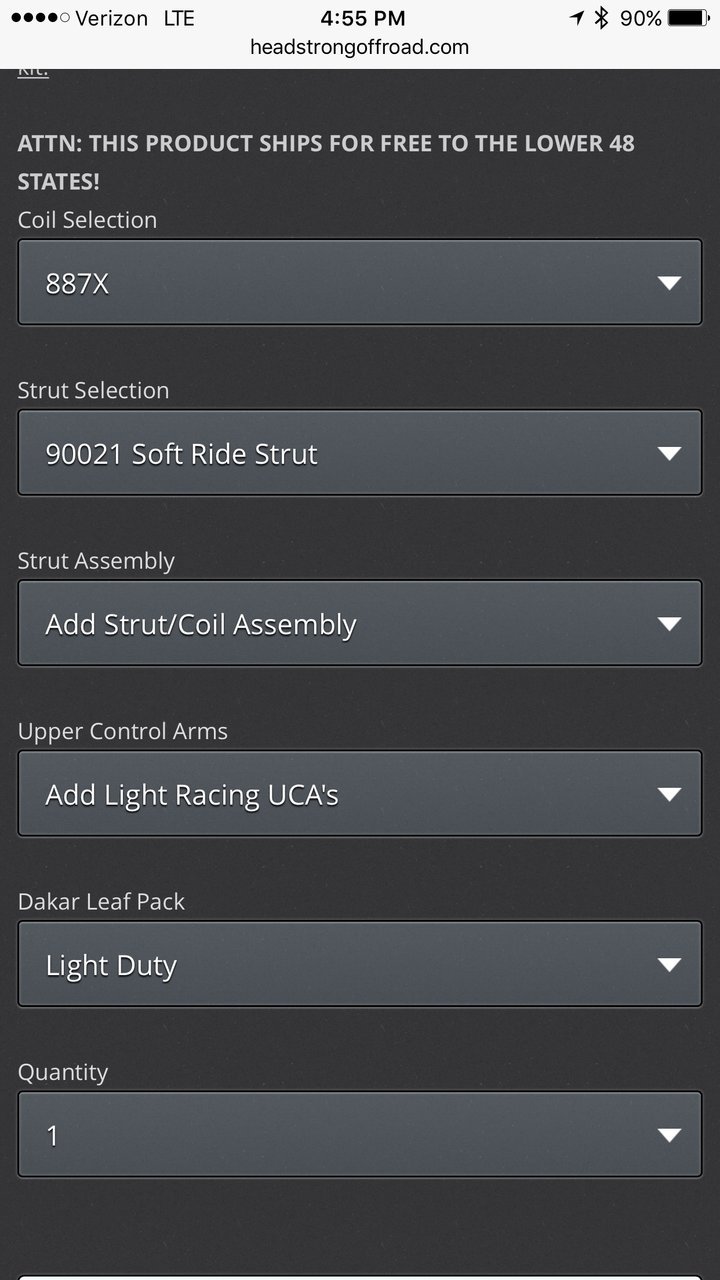
Task: Tap the 4:55 PM clock in status bar
Action: point(362,18)
